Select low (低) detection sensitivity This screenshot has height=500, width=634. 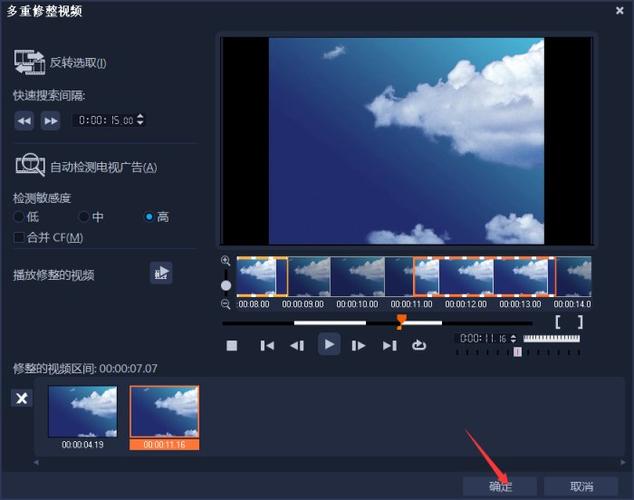tap(19, 217)
